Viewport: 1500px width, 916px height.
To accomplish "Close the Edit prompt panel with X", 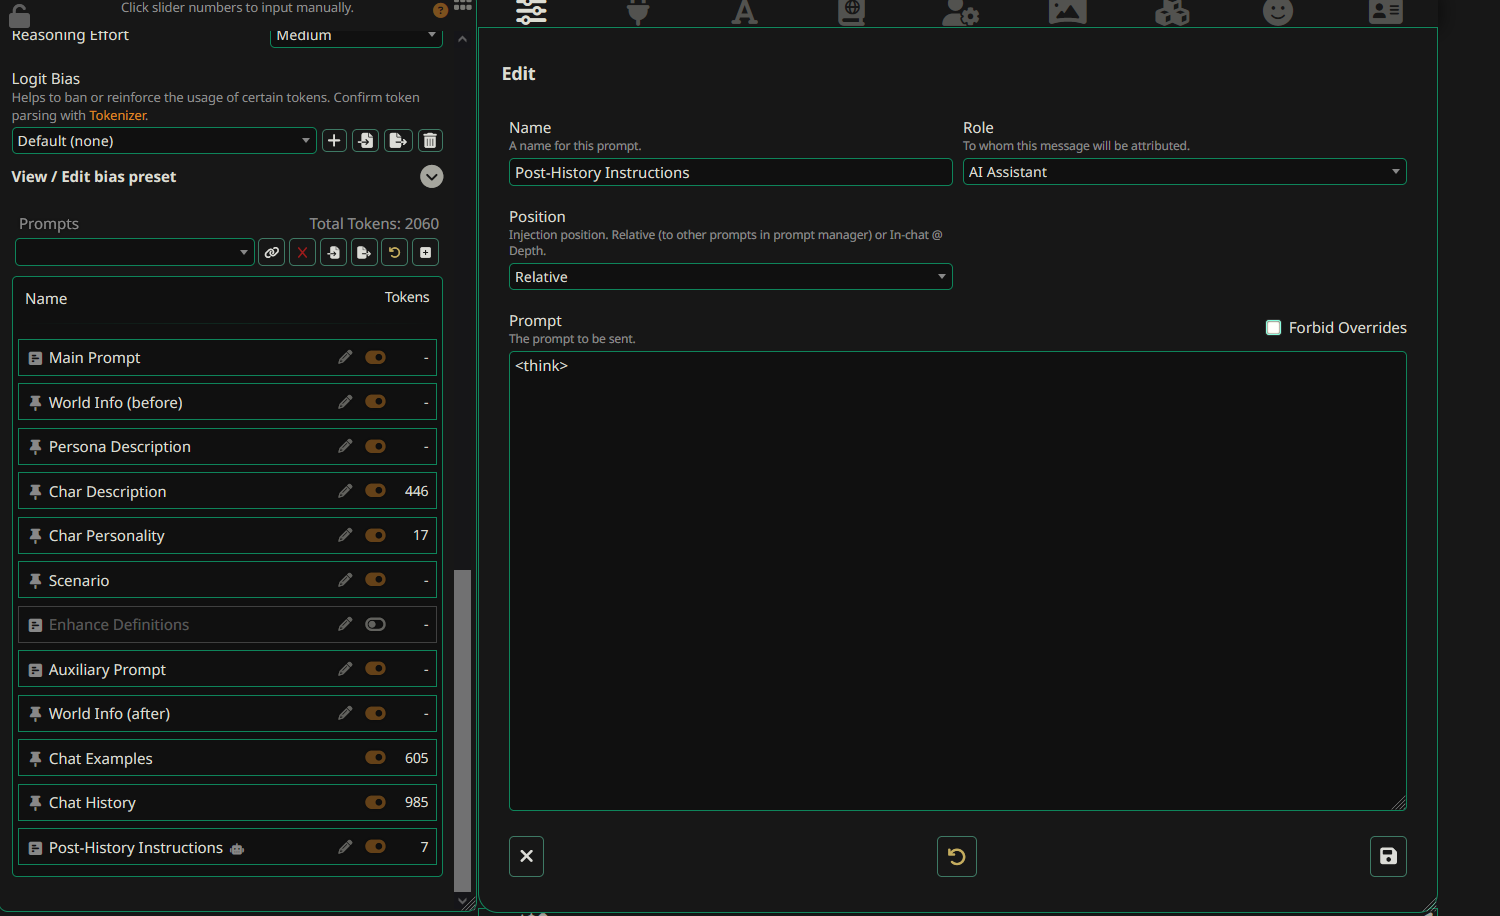I will [x=526, y=856].
